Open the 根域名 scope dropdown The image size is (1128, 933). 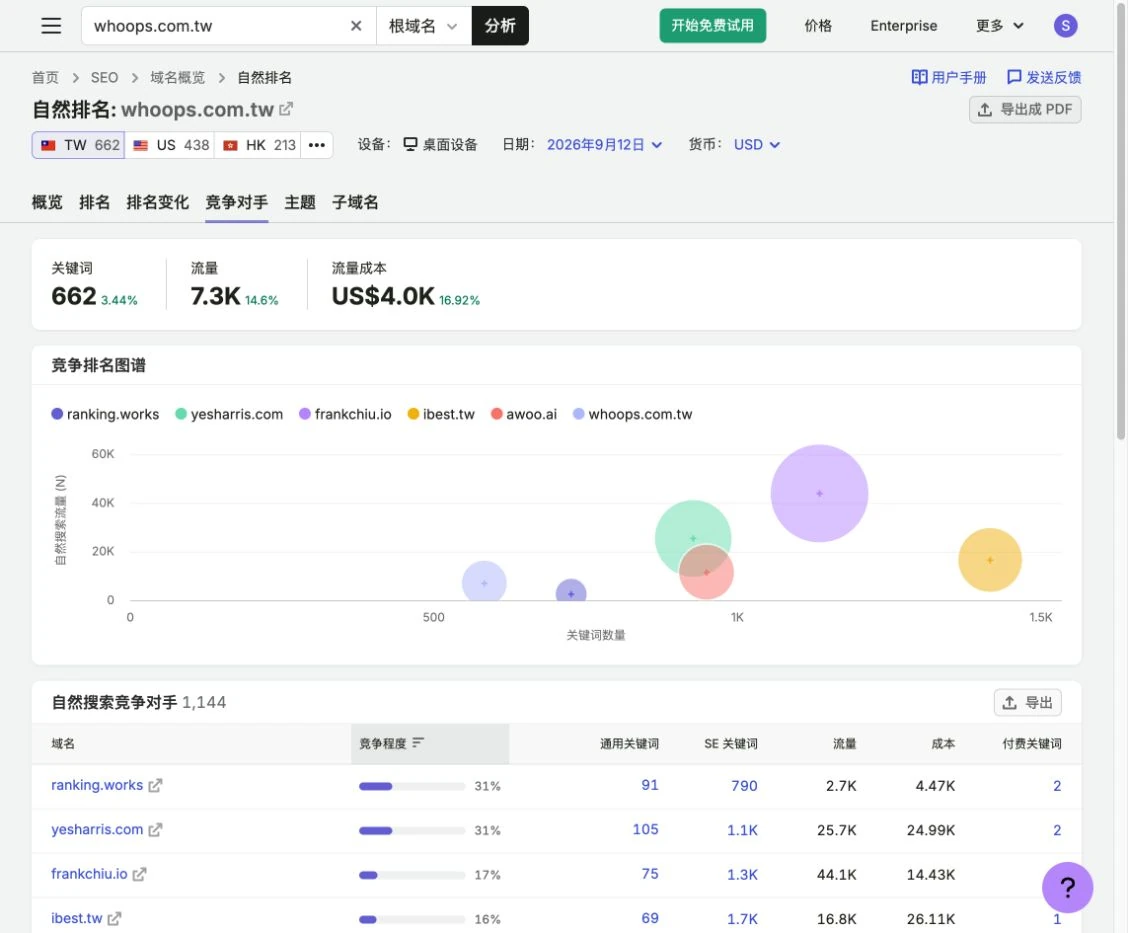pos(424,26)
